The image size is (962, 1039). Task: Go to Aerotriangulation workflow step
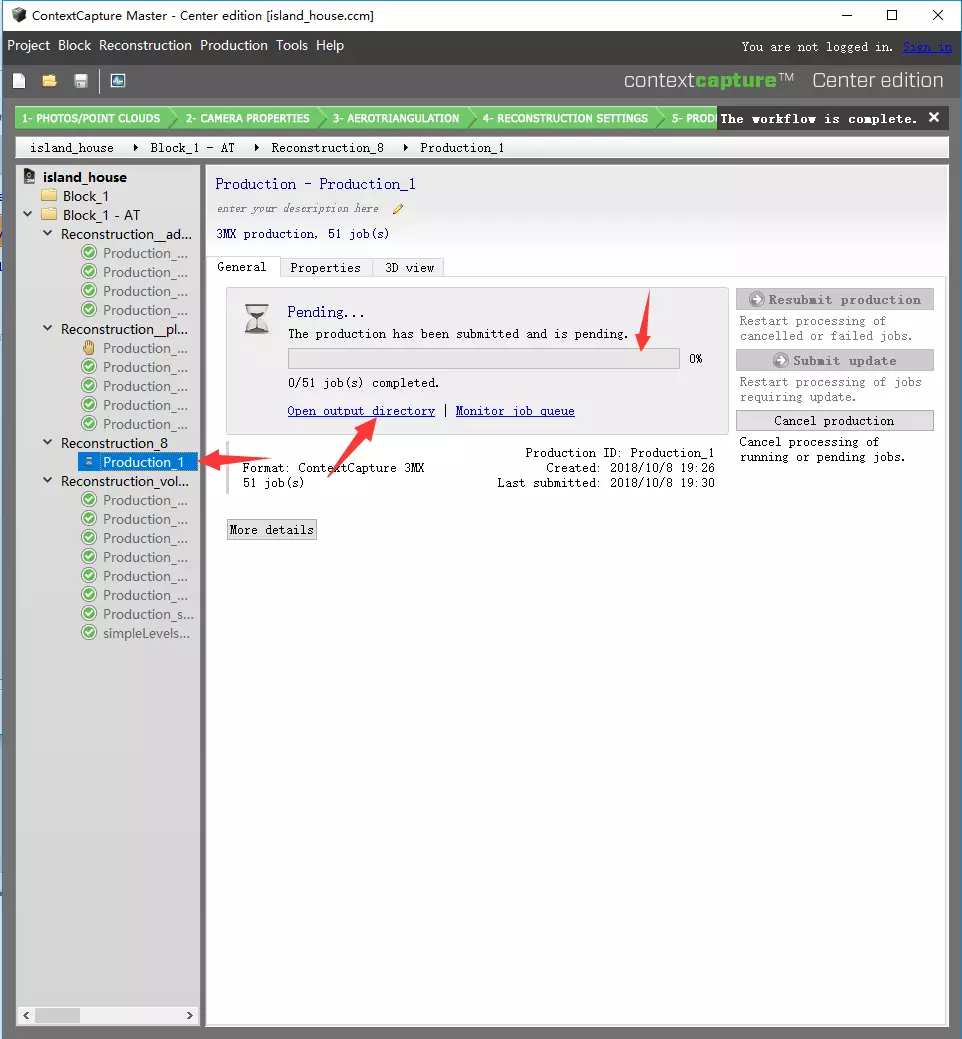tap(396, 118)
